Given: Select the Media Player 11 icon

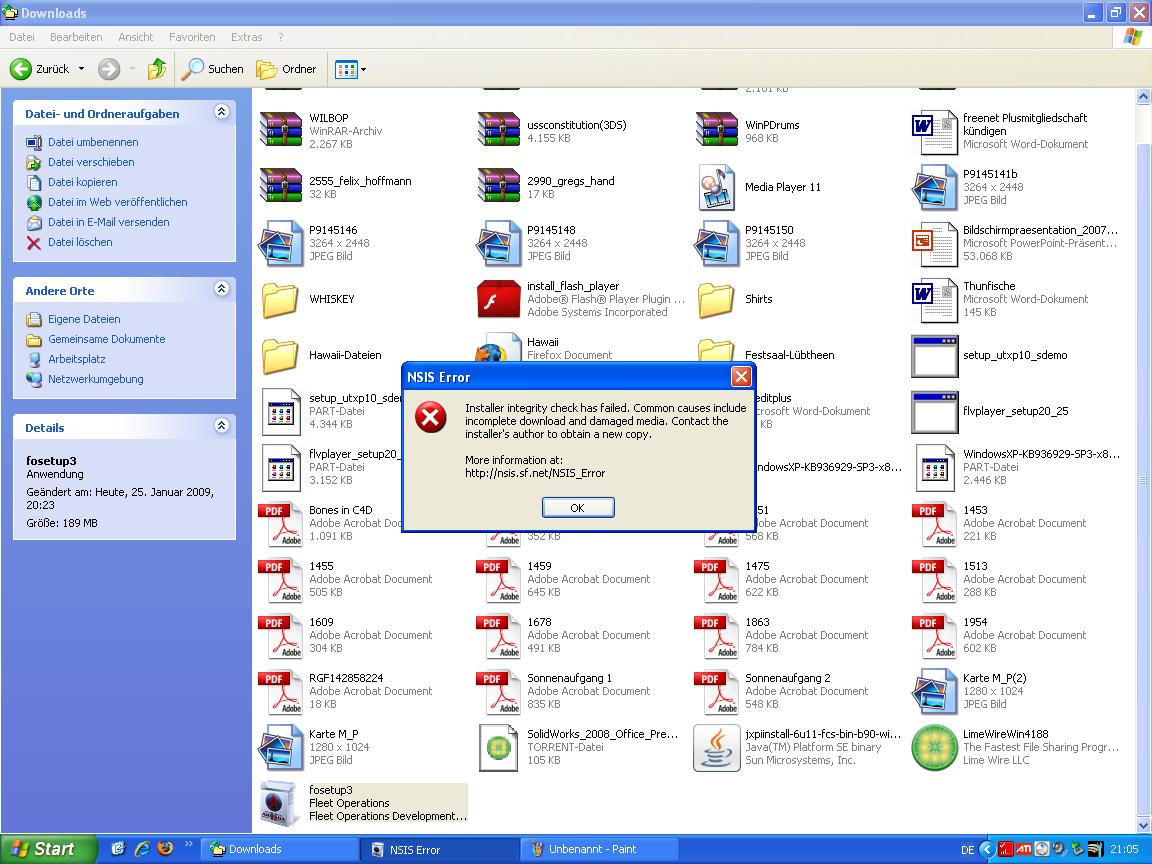Looking at the screenshot, I should [716, 187].
